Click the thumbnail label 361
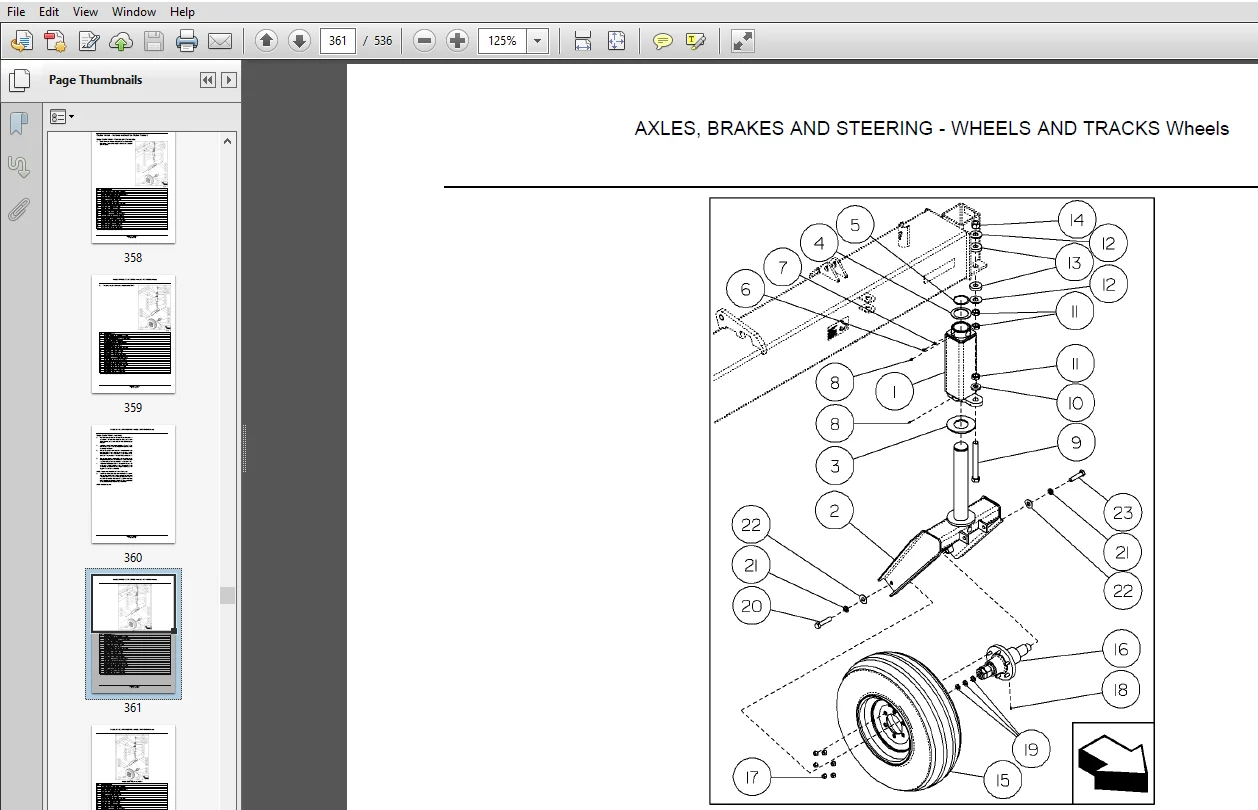Screen dimensions: 1258x810 point(133,707)
